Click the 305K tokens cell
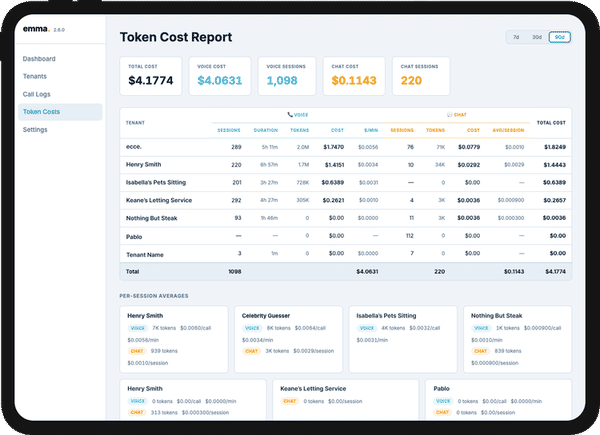 [303, 200]
